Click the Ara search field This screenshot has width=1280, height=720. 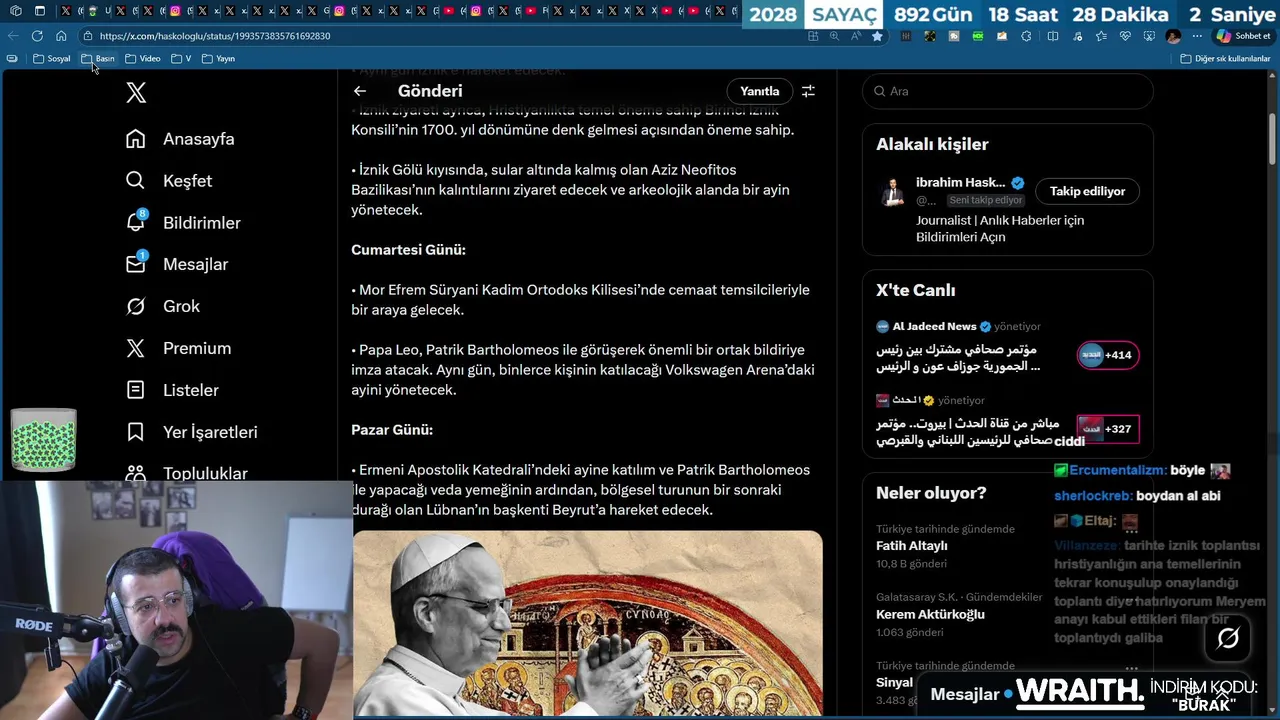pos(1008,91)
